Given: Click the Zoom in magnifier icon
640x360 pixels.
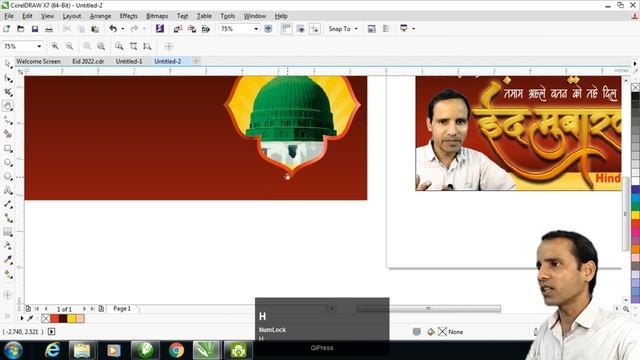Looking at the screenshot, I should 55,47.
